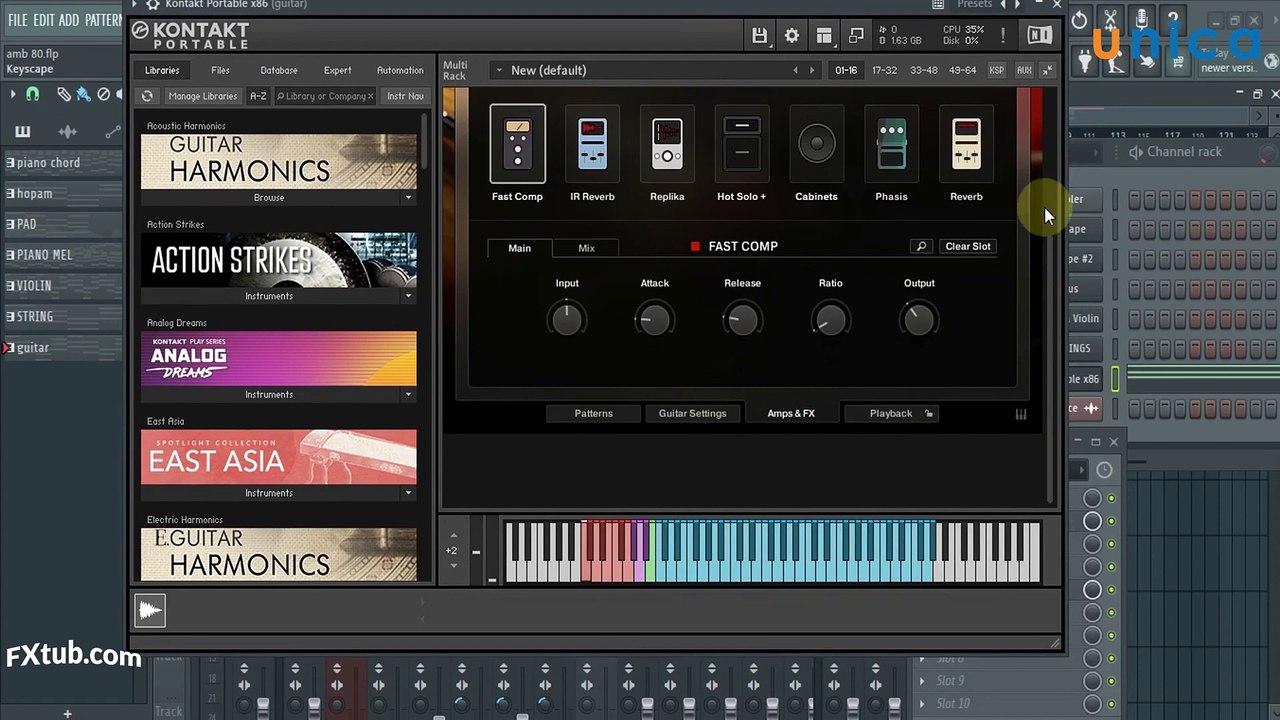This screenshot has height=720, width=1280.
Task: Toggle the Fast Comp bypass red LED
Action: [695, 246]
